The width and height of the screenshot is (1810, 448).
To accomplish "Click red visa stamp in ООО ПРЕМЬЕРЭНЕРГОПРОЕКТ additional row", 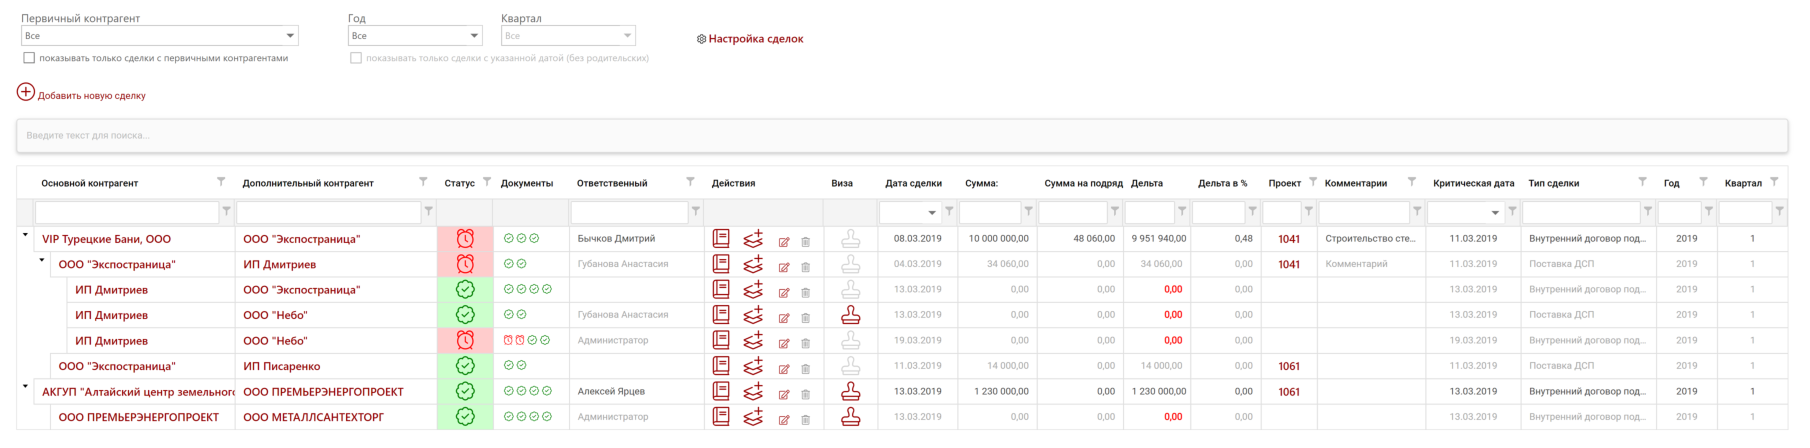I will point(850,391).
